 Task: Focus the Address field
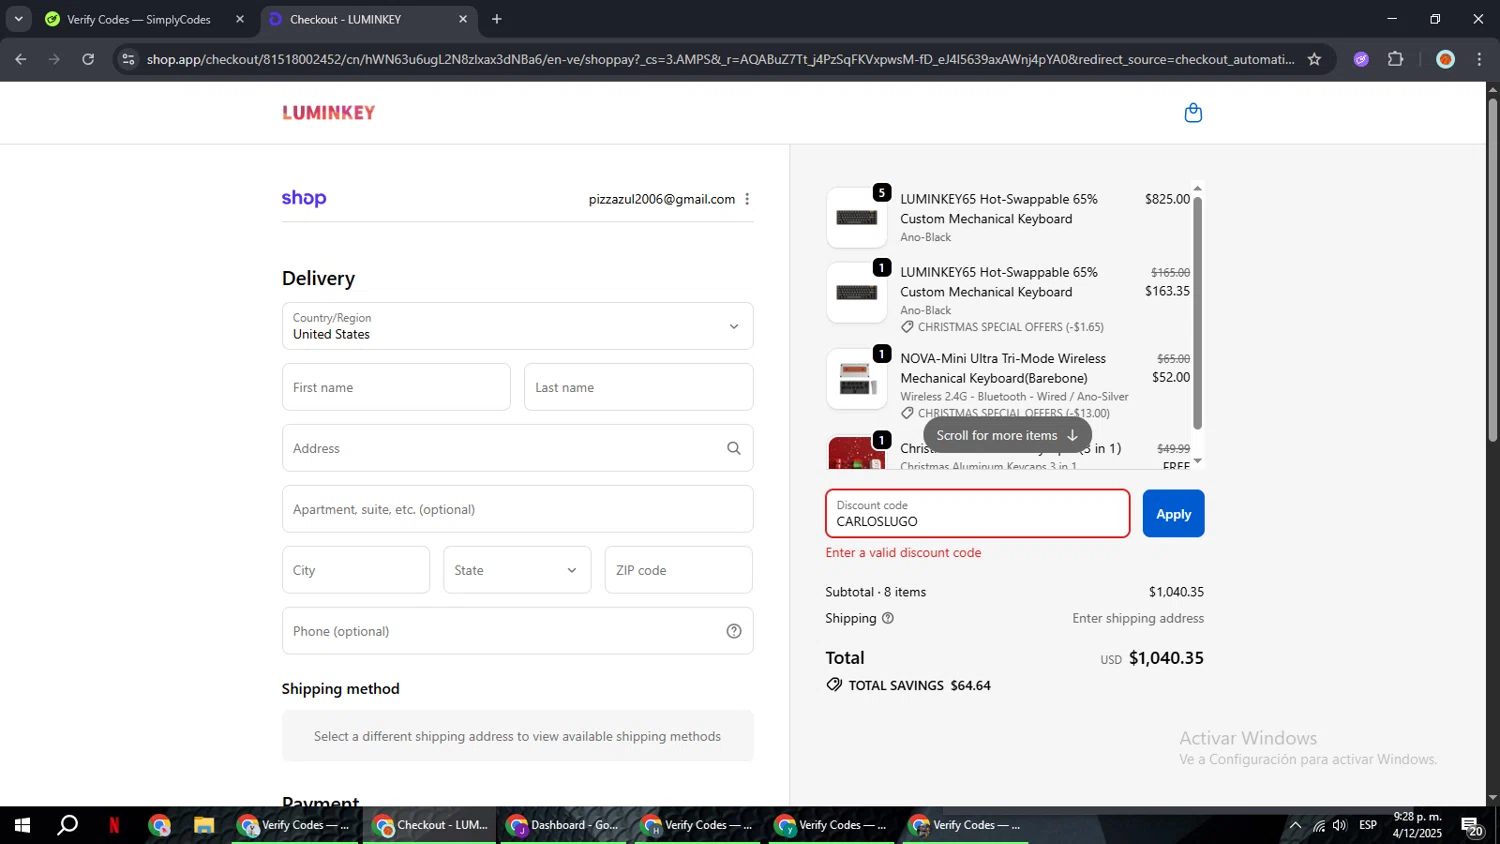click(x=518, y=448)
